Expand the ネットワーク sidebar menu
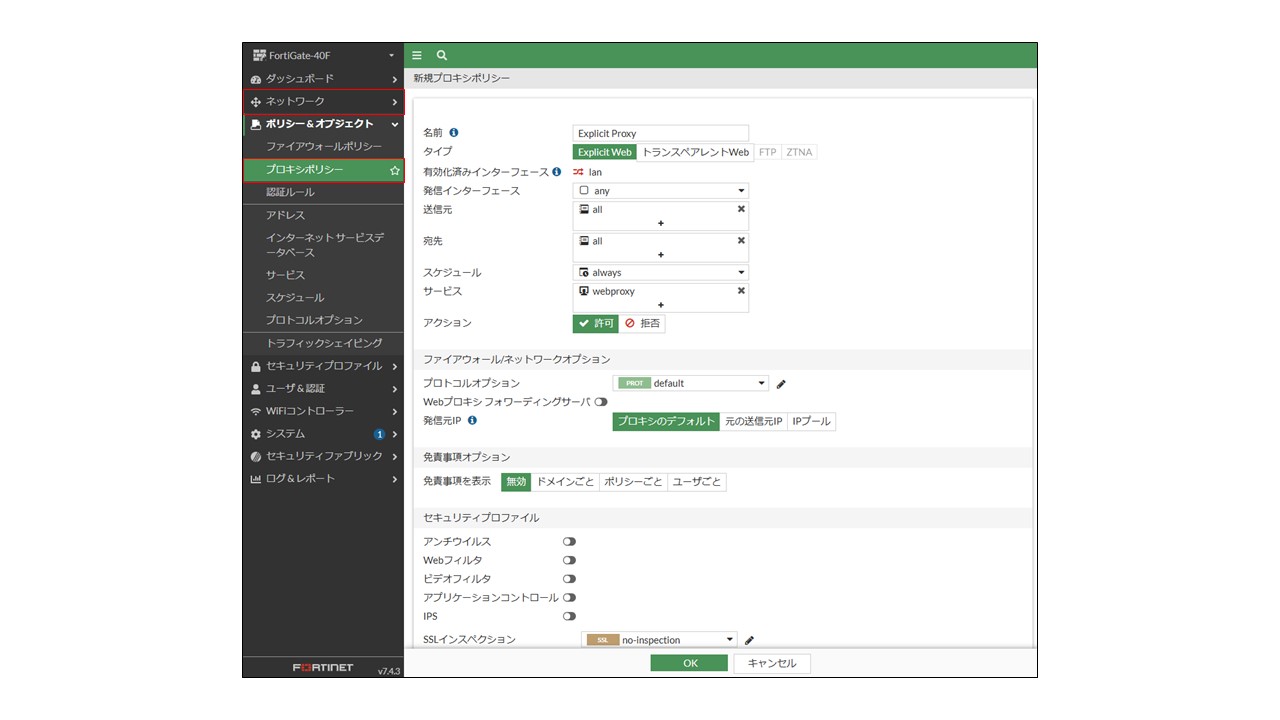The height and width of the screenshot is (720, 1280). (x=323, y=102)
